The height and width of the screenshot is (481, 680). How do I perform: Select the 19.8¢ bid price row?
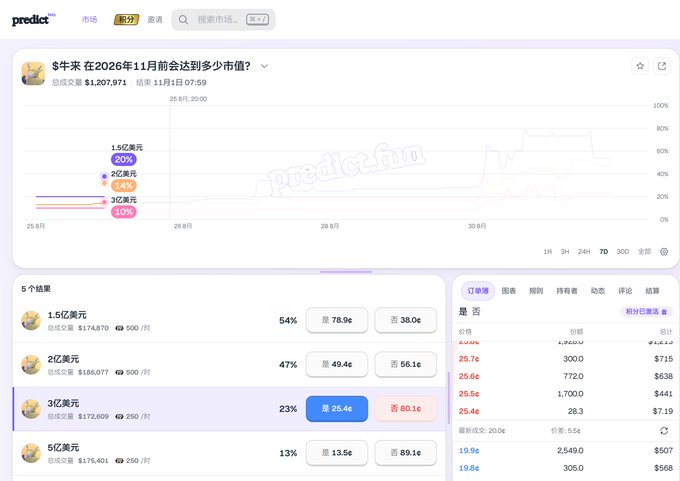566,468
